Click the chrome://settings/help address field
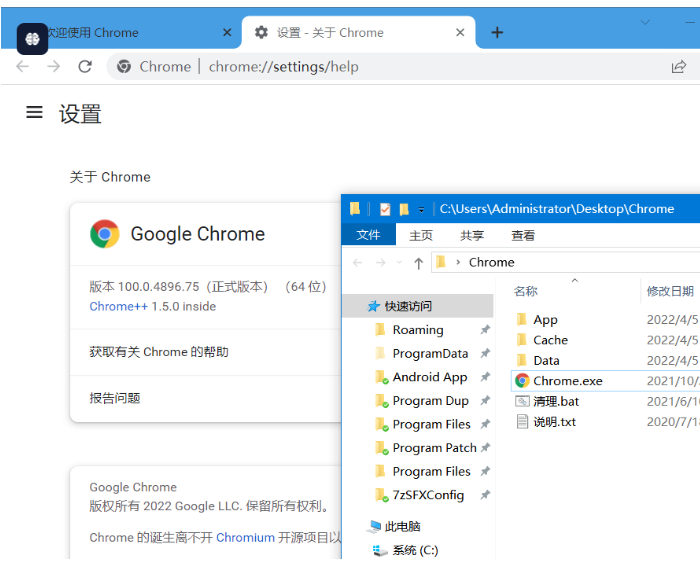Image resolution: width=700 pixels, height=575 pixels. pos(283,67)
